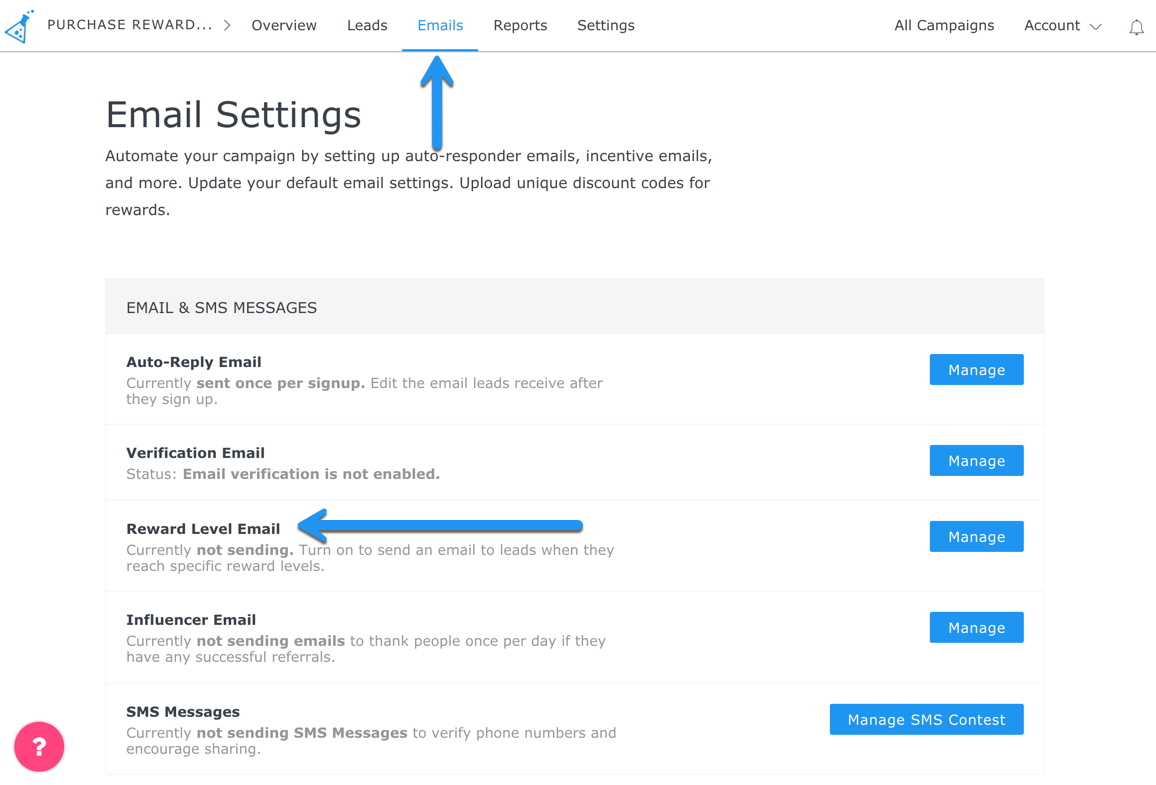Switch to the Leads tab

pyautogui.click(x=367, y=26)
